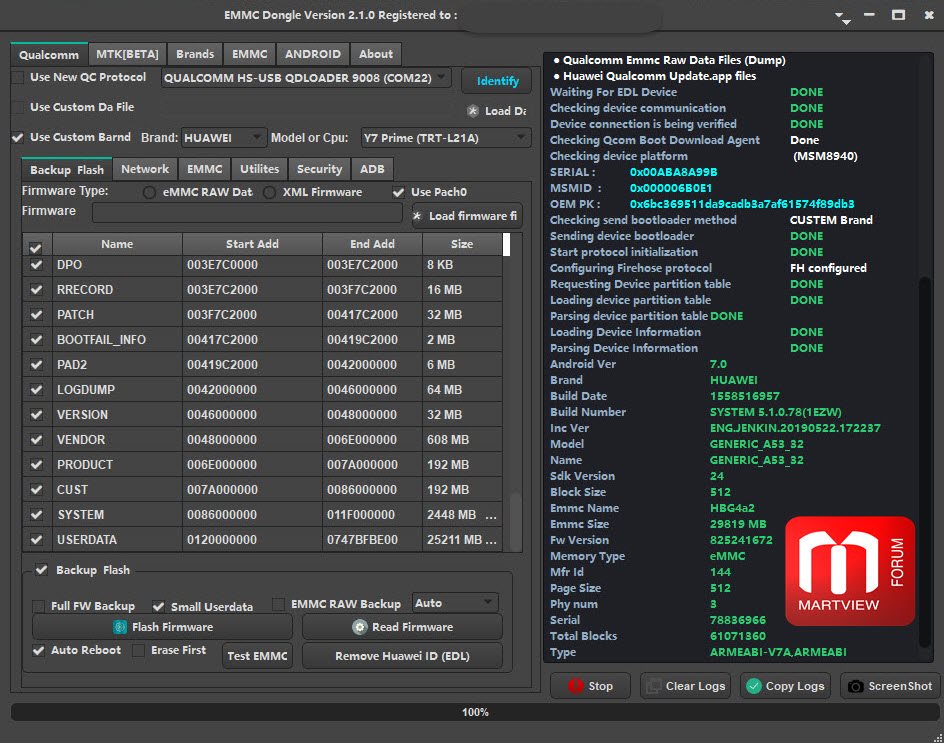Click the Firmware path input field
Image resolution: width=944 pixels, height=743 pixels.
(247, 211)
